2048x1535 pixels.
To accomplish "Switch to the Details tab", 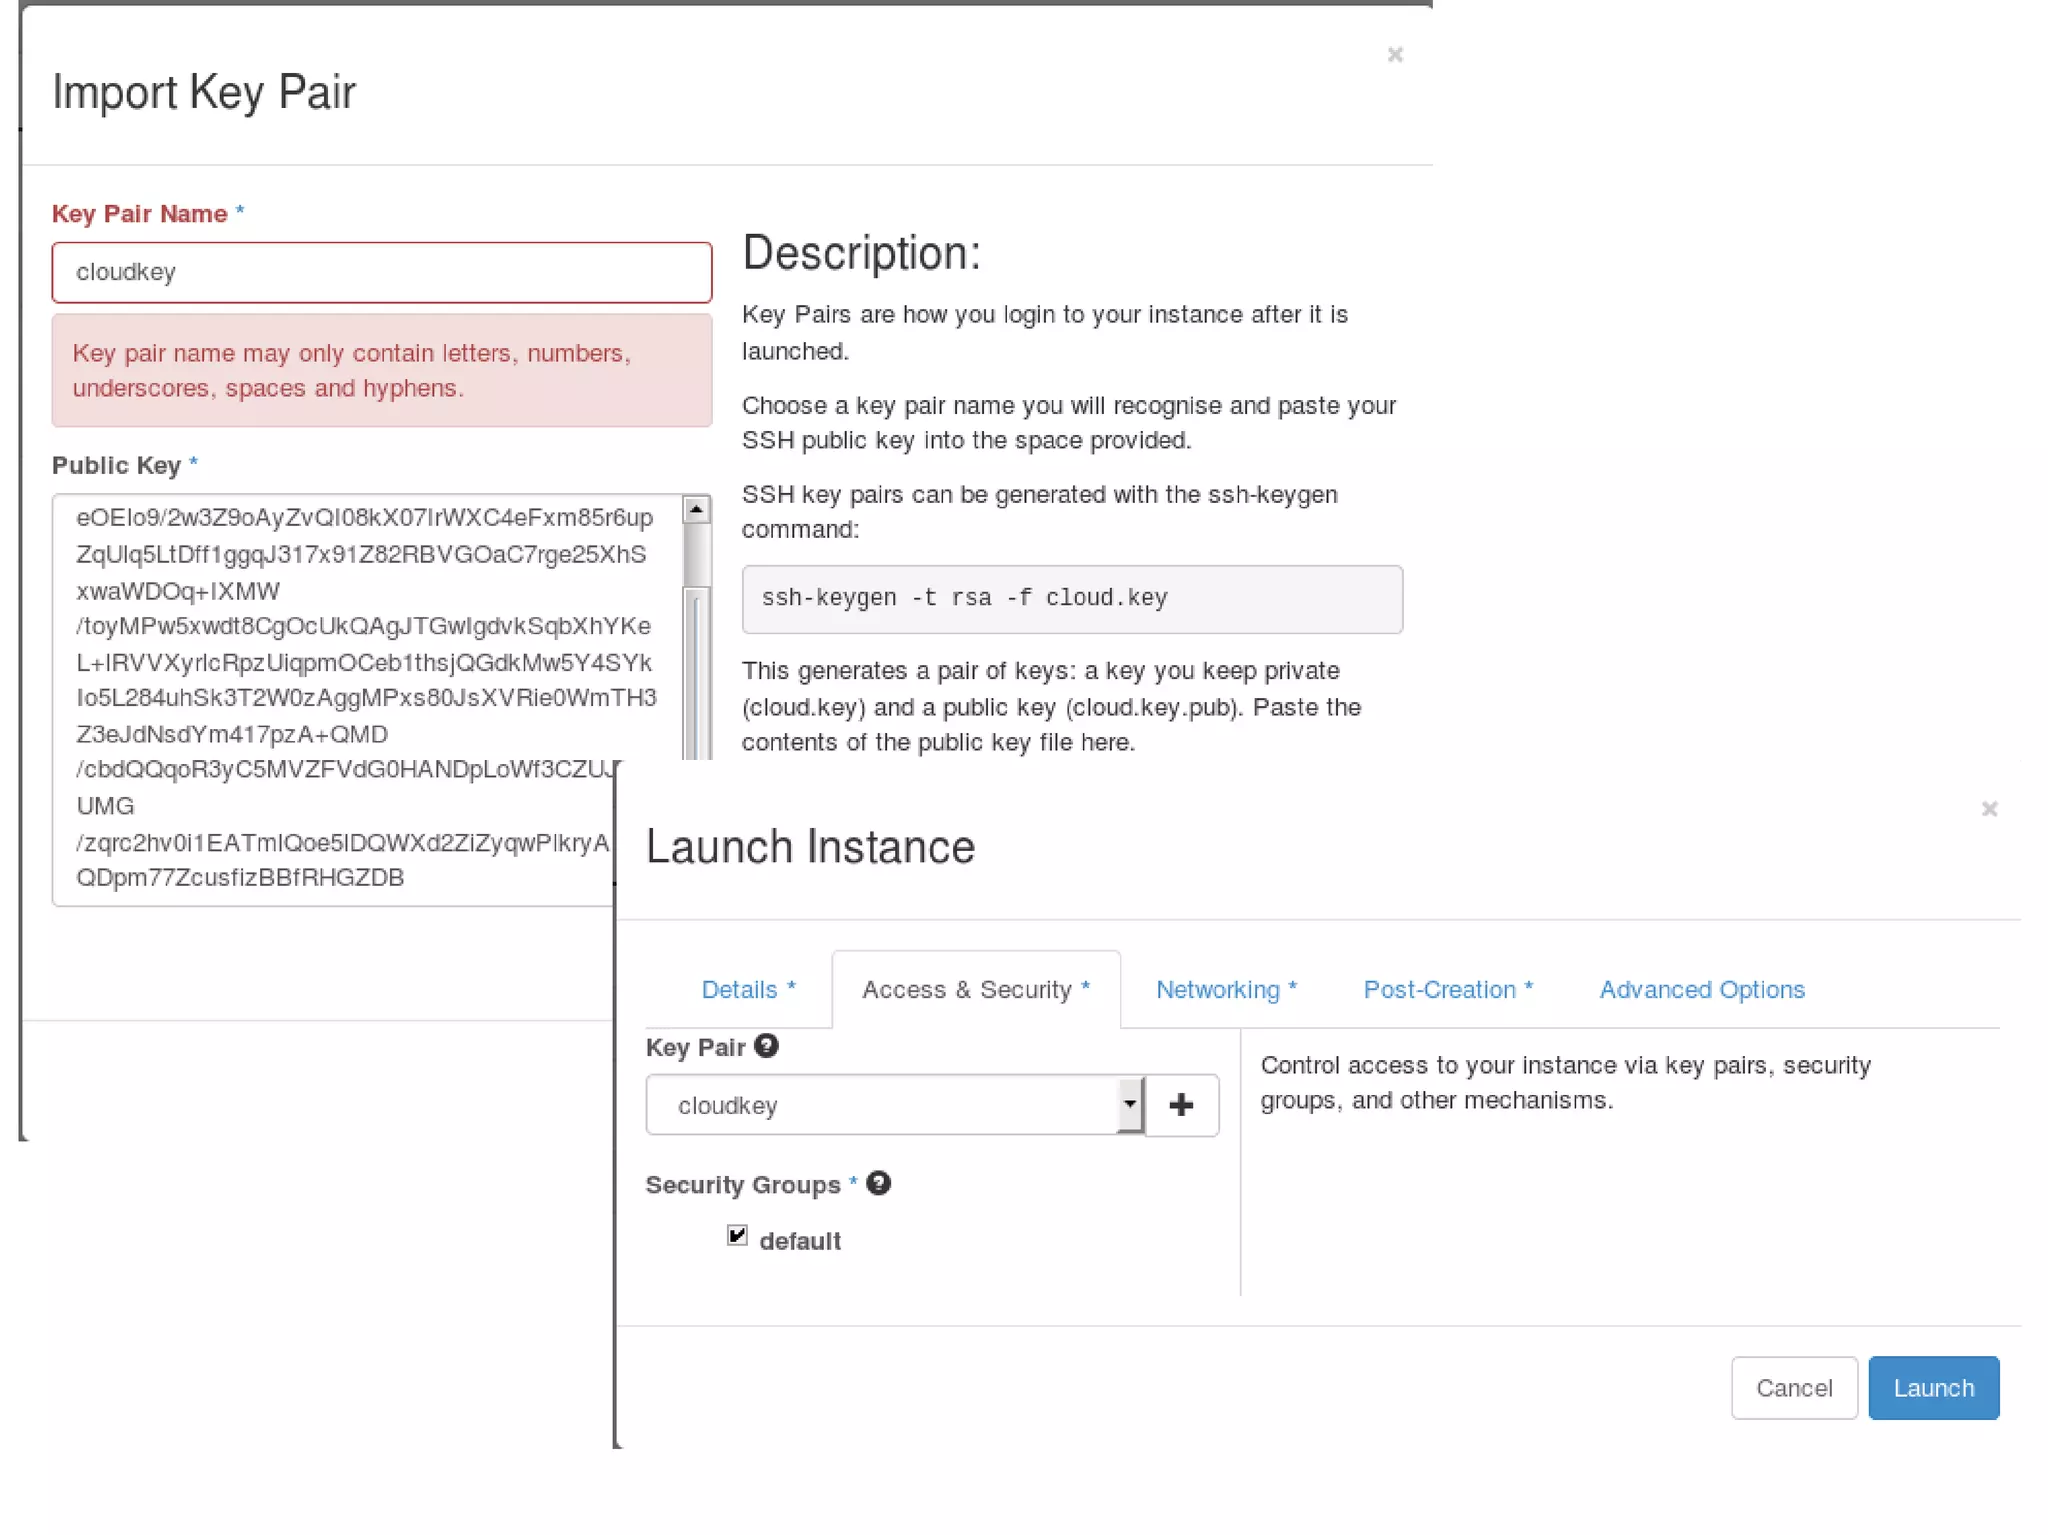I will click(747, 989).
